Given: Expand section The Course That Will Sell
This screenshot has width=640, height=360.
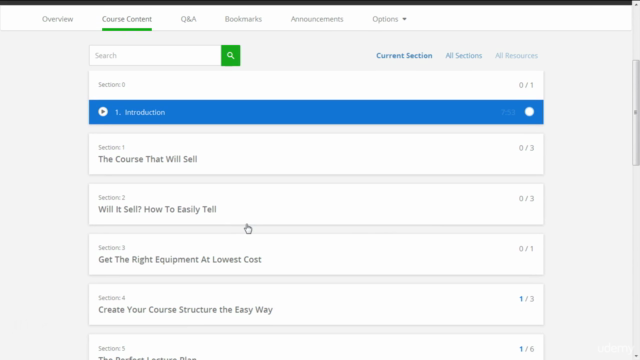Looking at the screenshot, I should (x=316, y=154).
